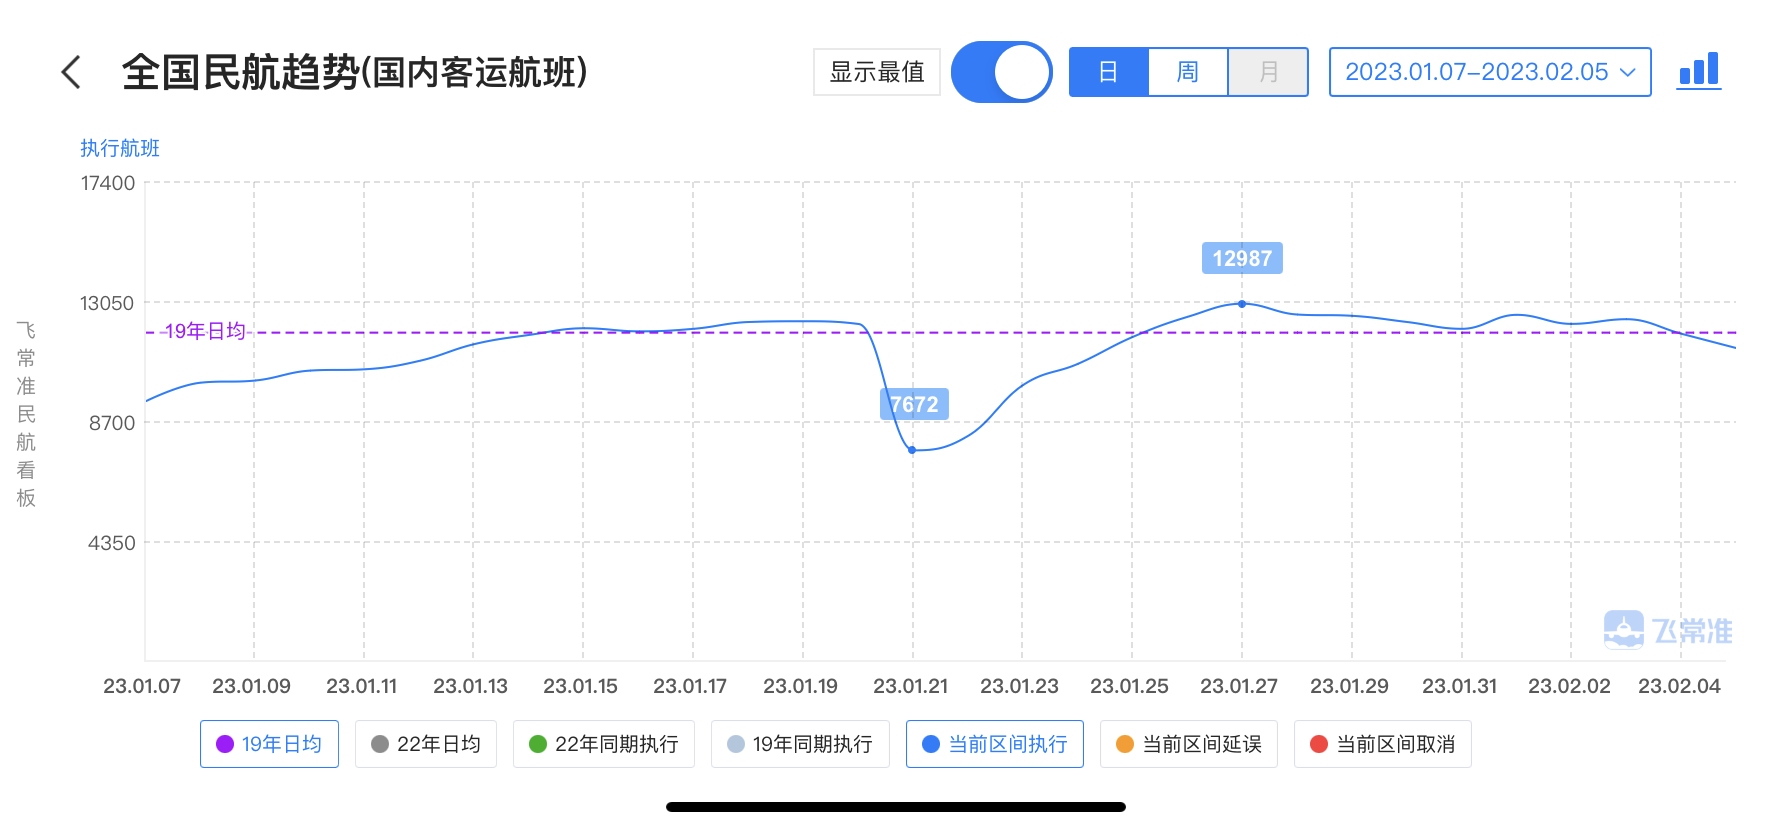Hide the 当前区间执行 series
The width and height of the screenshot is (1792, 828).
pos(995,744)
